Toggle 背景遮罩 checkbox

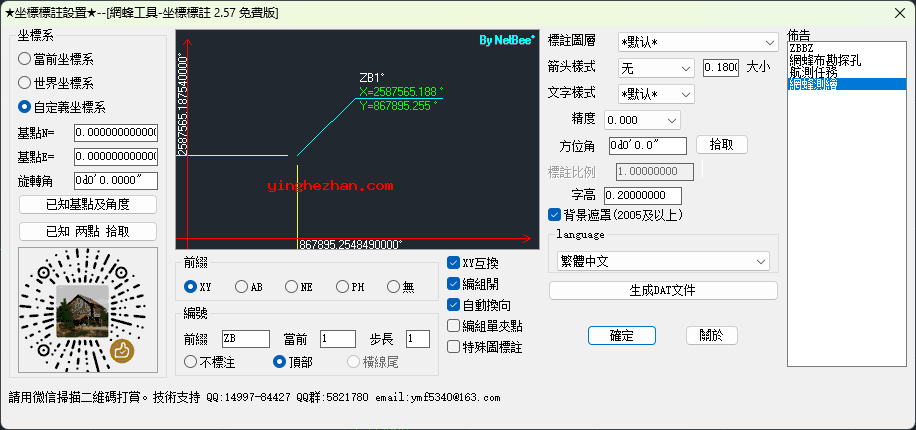[x=616, y=214]
